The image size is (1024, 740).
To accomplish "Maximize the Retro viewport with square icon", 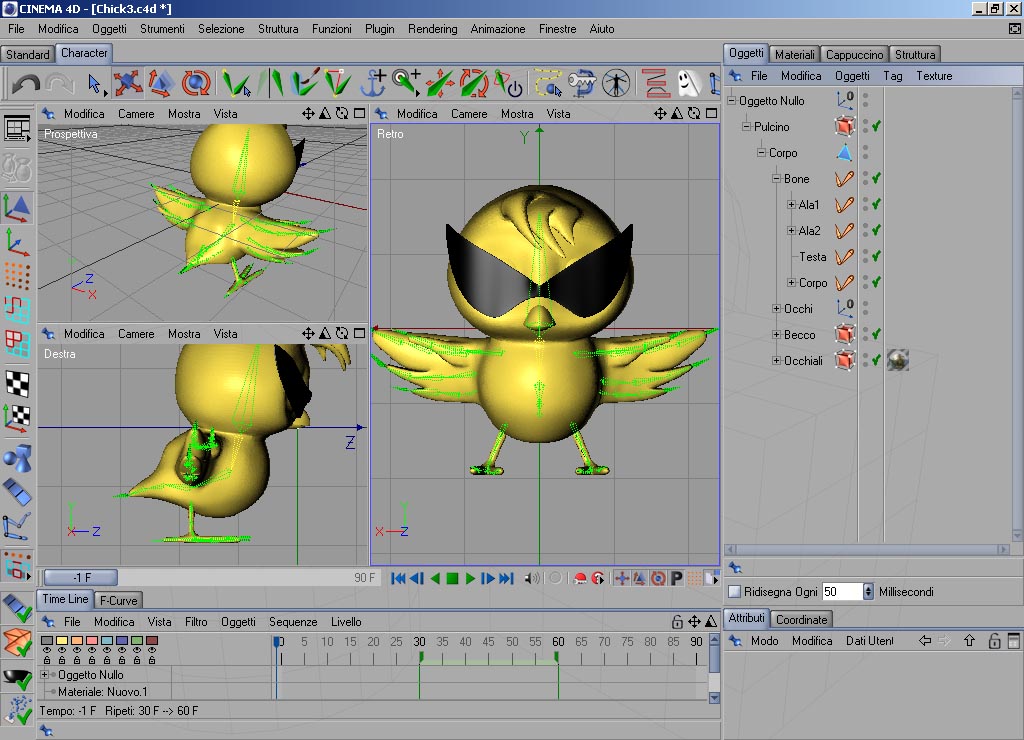I will (712, 114).
